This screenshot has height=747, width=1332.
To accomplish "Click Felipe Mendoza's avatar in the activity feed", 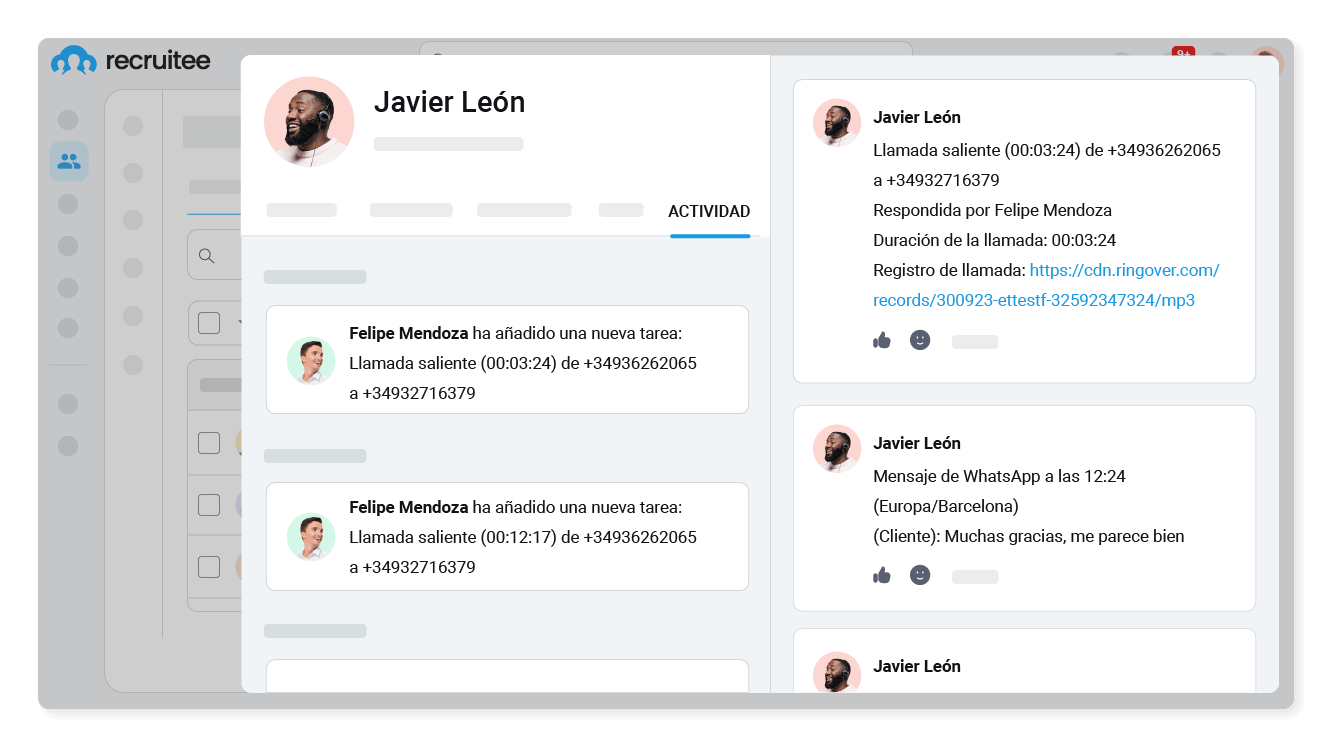I will (312, 359).
